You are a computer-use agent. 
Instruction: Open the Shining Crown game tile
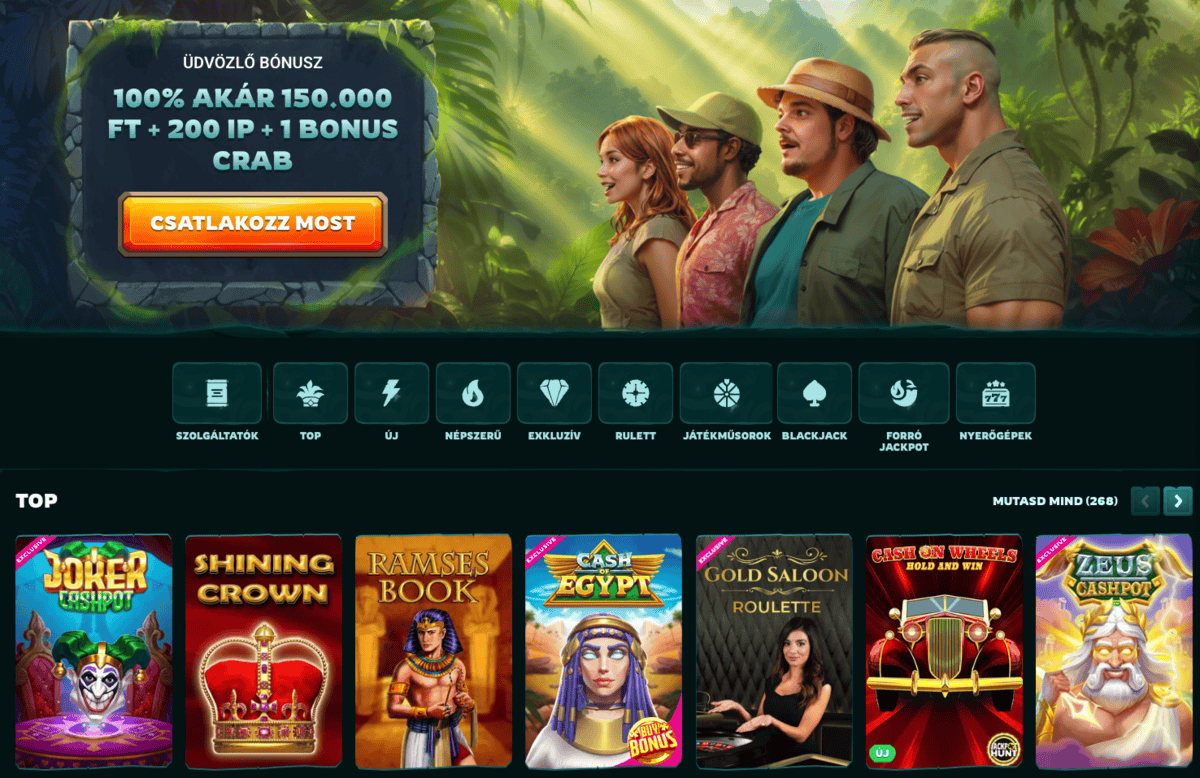[x=264, y=651]
